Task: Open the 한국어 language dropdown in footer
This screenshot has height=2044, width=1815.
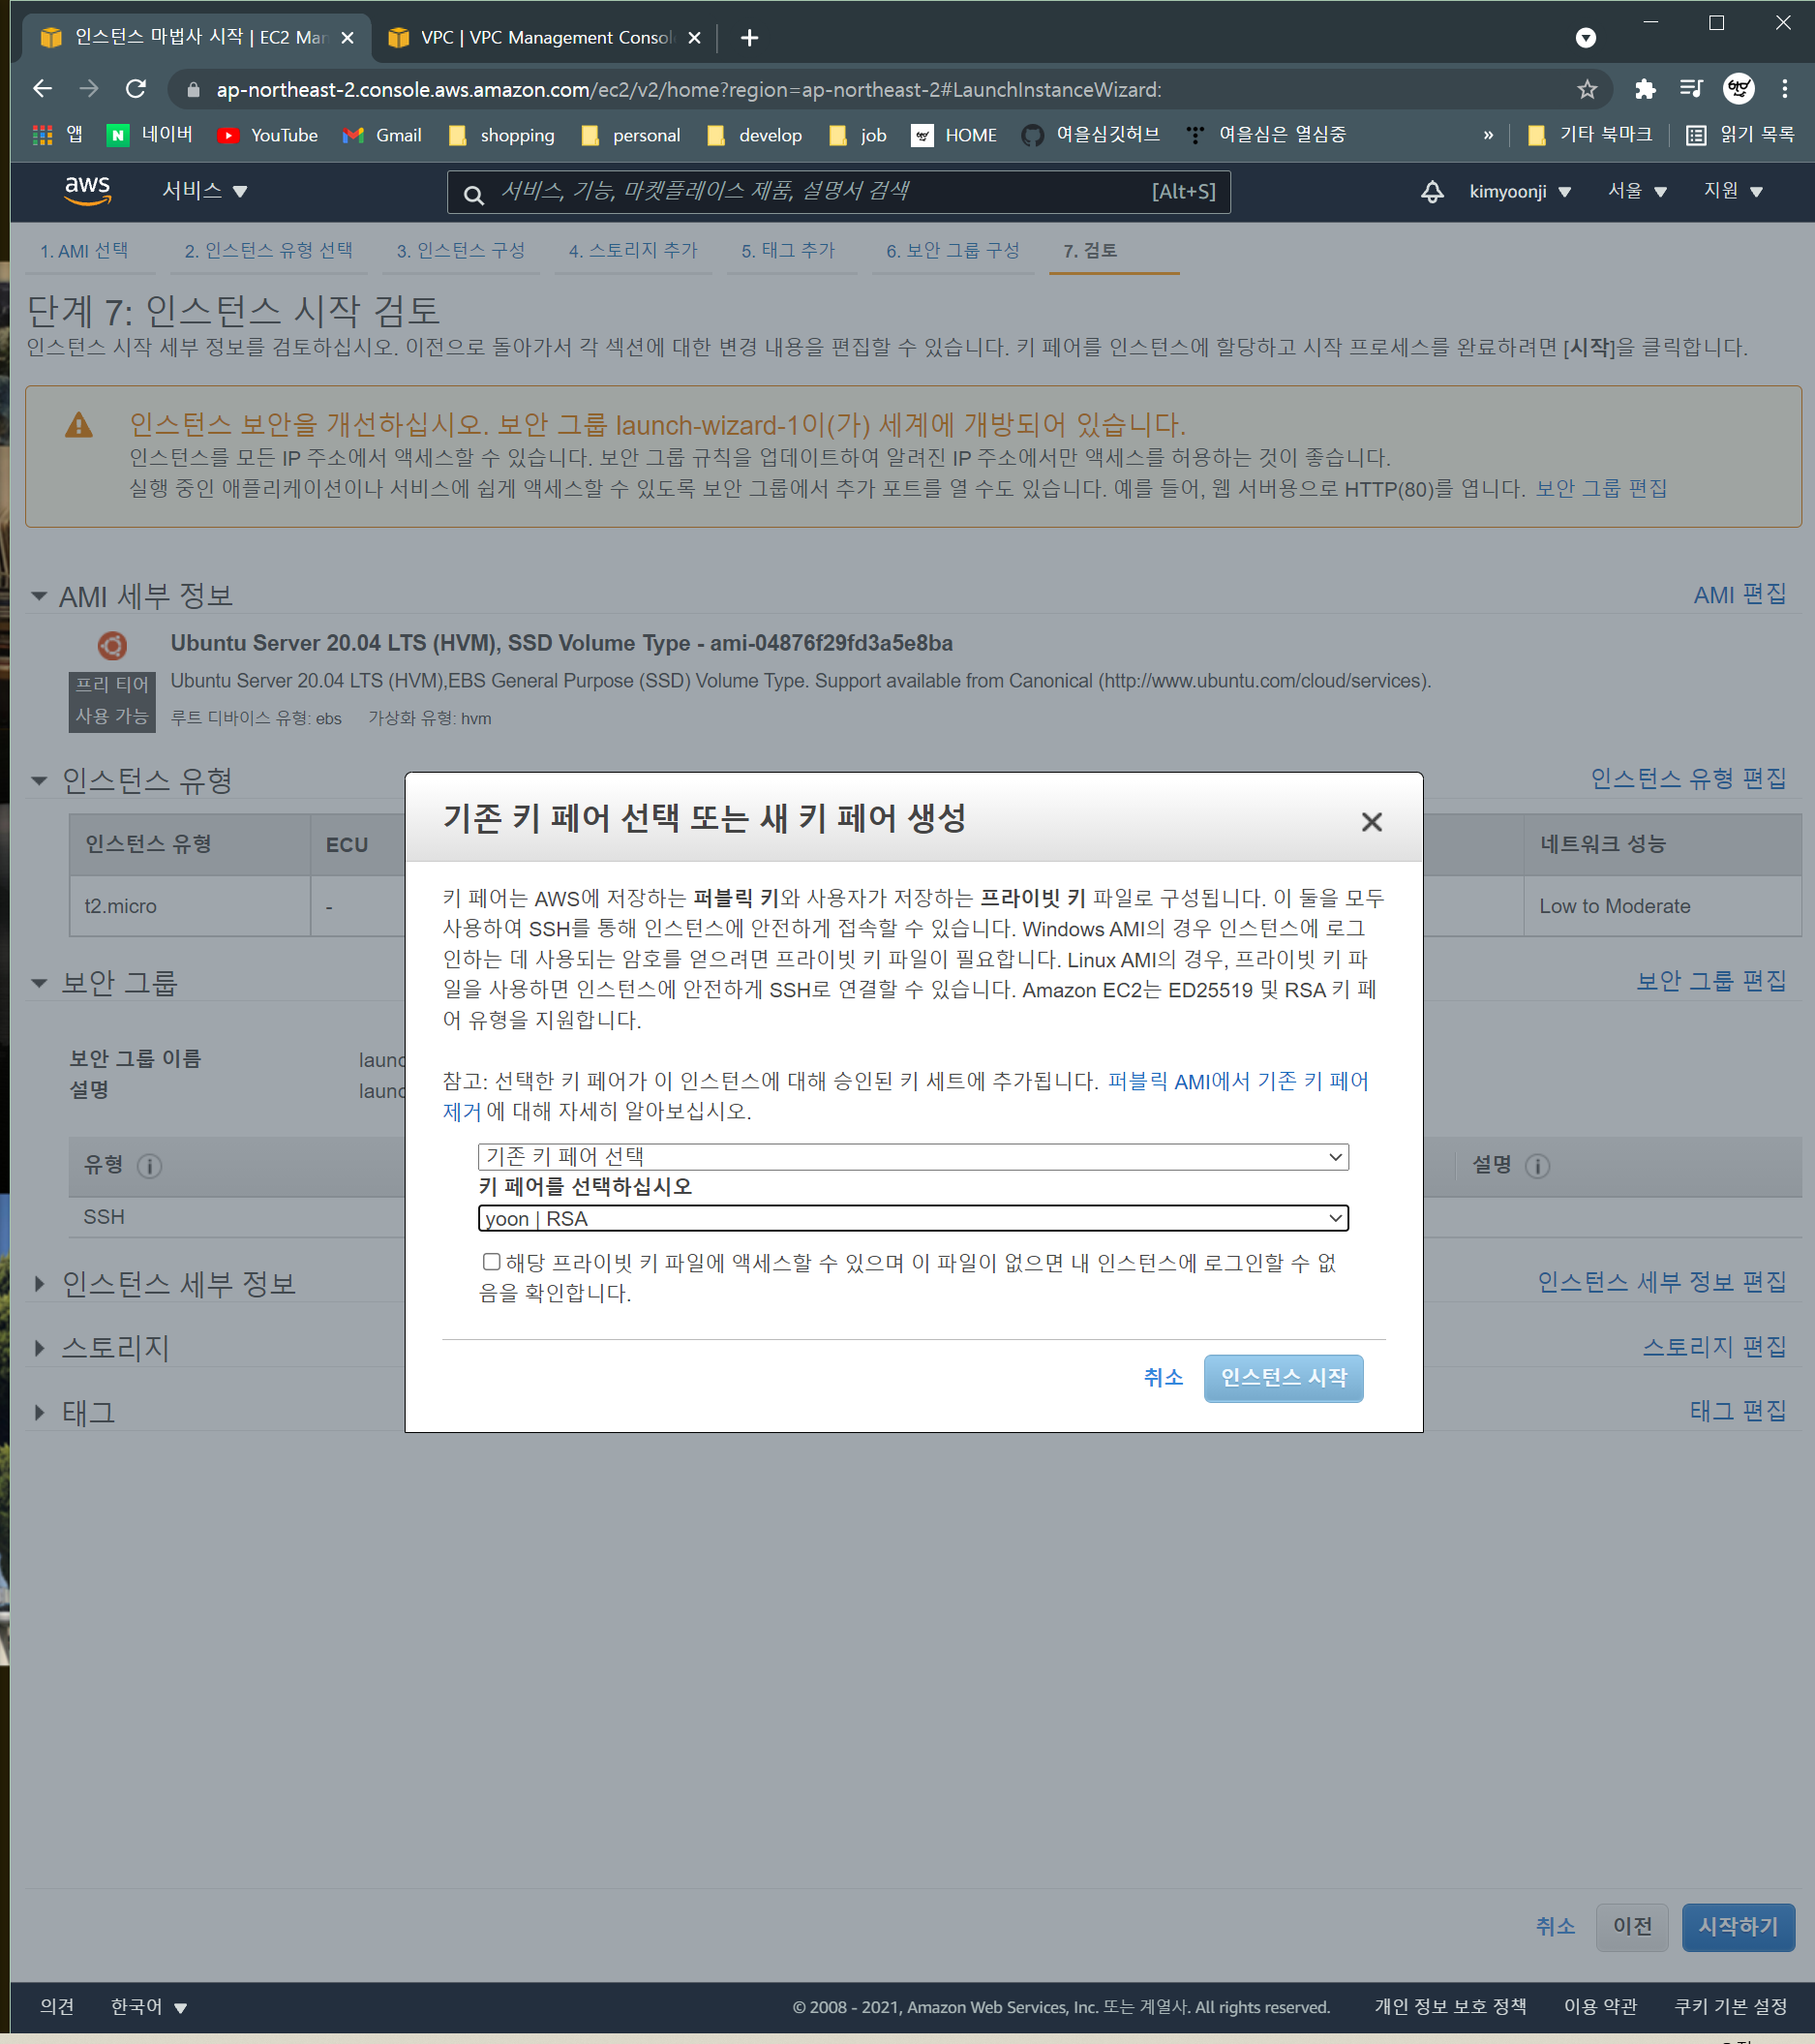Action: (x=149, y=2006)
